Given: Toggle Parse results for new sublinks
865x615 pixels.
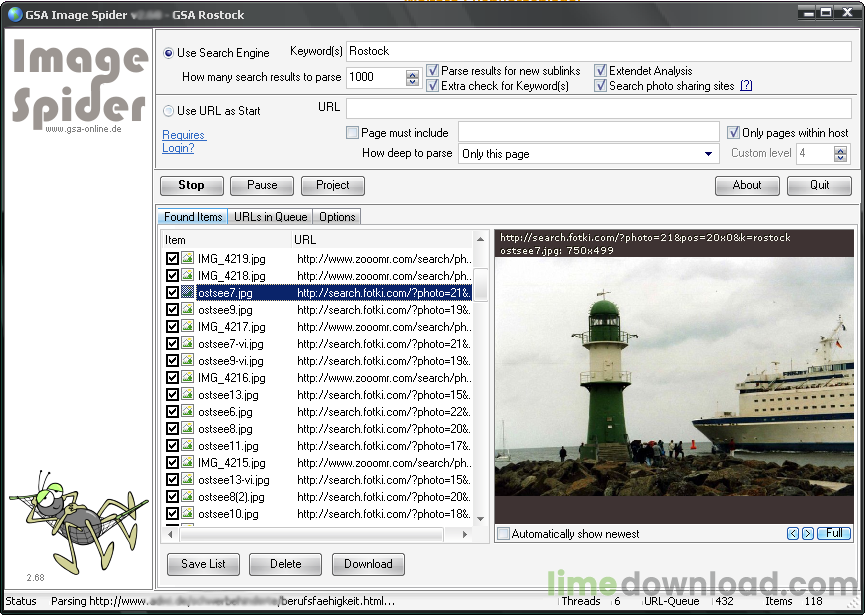Looking at the screenshot, I should click(433, 71).
